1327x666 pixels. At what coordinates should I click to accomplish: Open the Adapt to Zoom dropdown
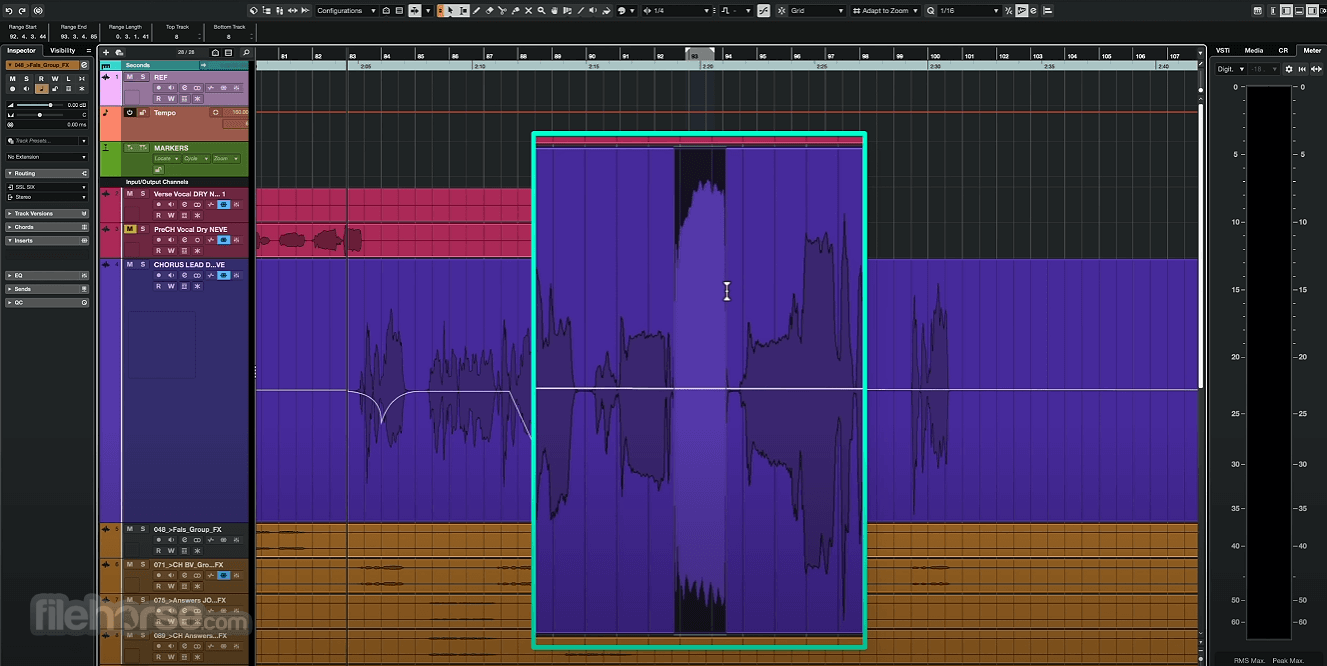coord(885,10)
